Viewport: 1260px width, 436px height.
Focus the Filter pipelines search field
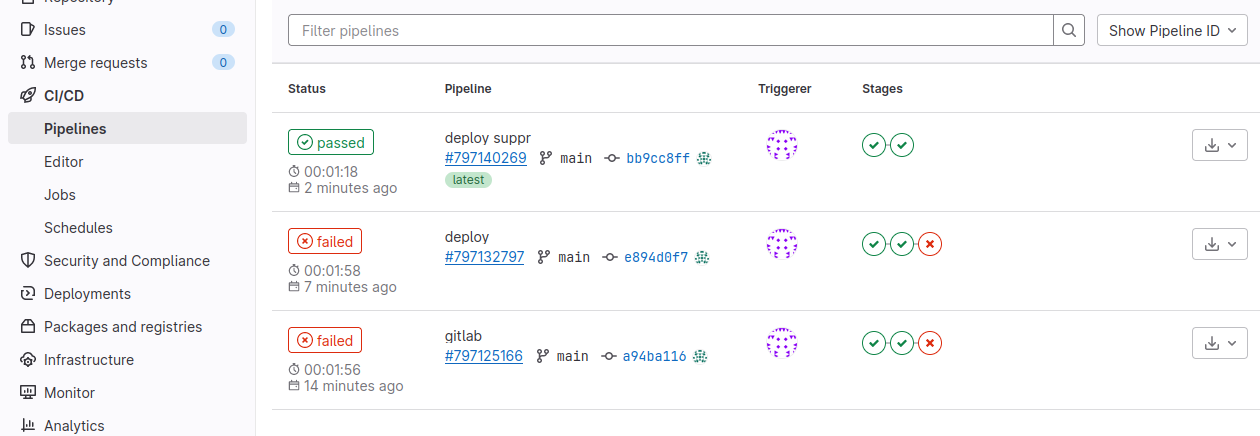[x=670, y=31]
